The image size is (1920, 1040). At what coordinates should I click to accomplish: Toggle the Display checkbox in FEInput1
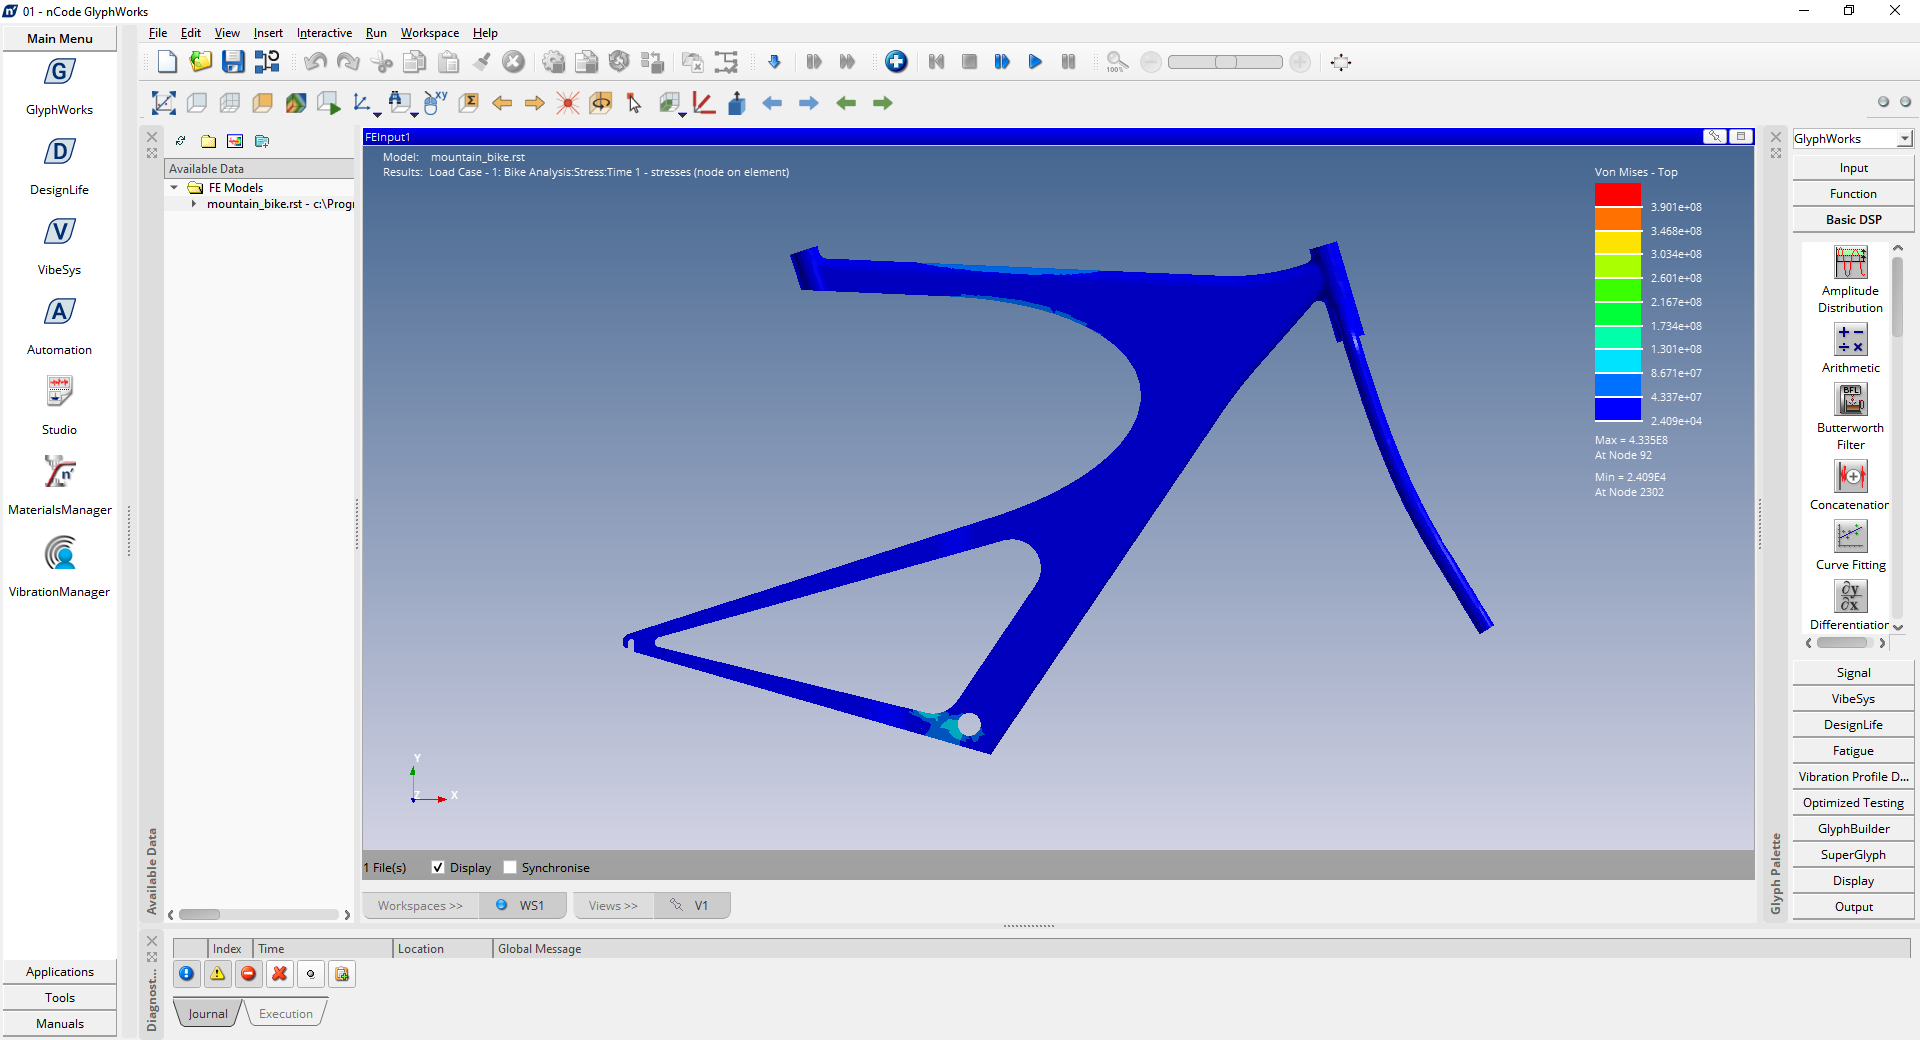click(437, 867)
